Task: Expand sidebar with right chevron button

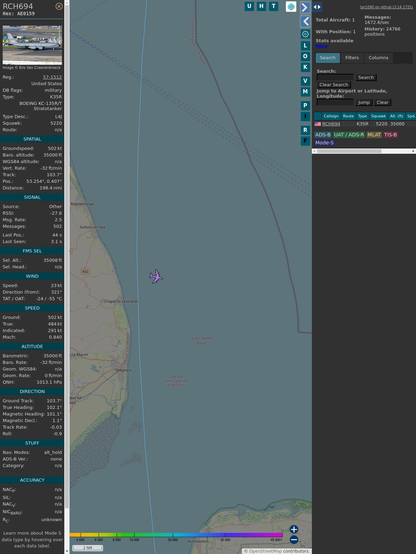Action: point(305,7)
